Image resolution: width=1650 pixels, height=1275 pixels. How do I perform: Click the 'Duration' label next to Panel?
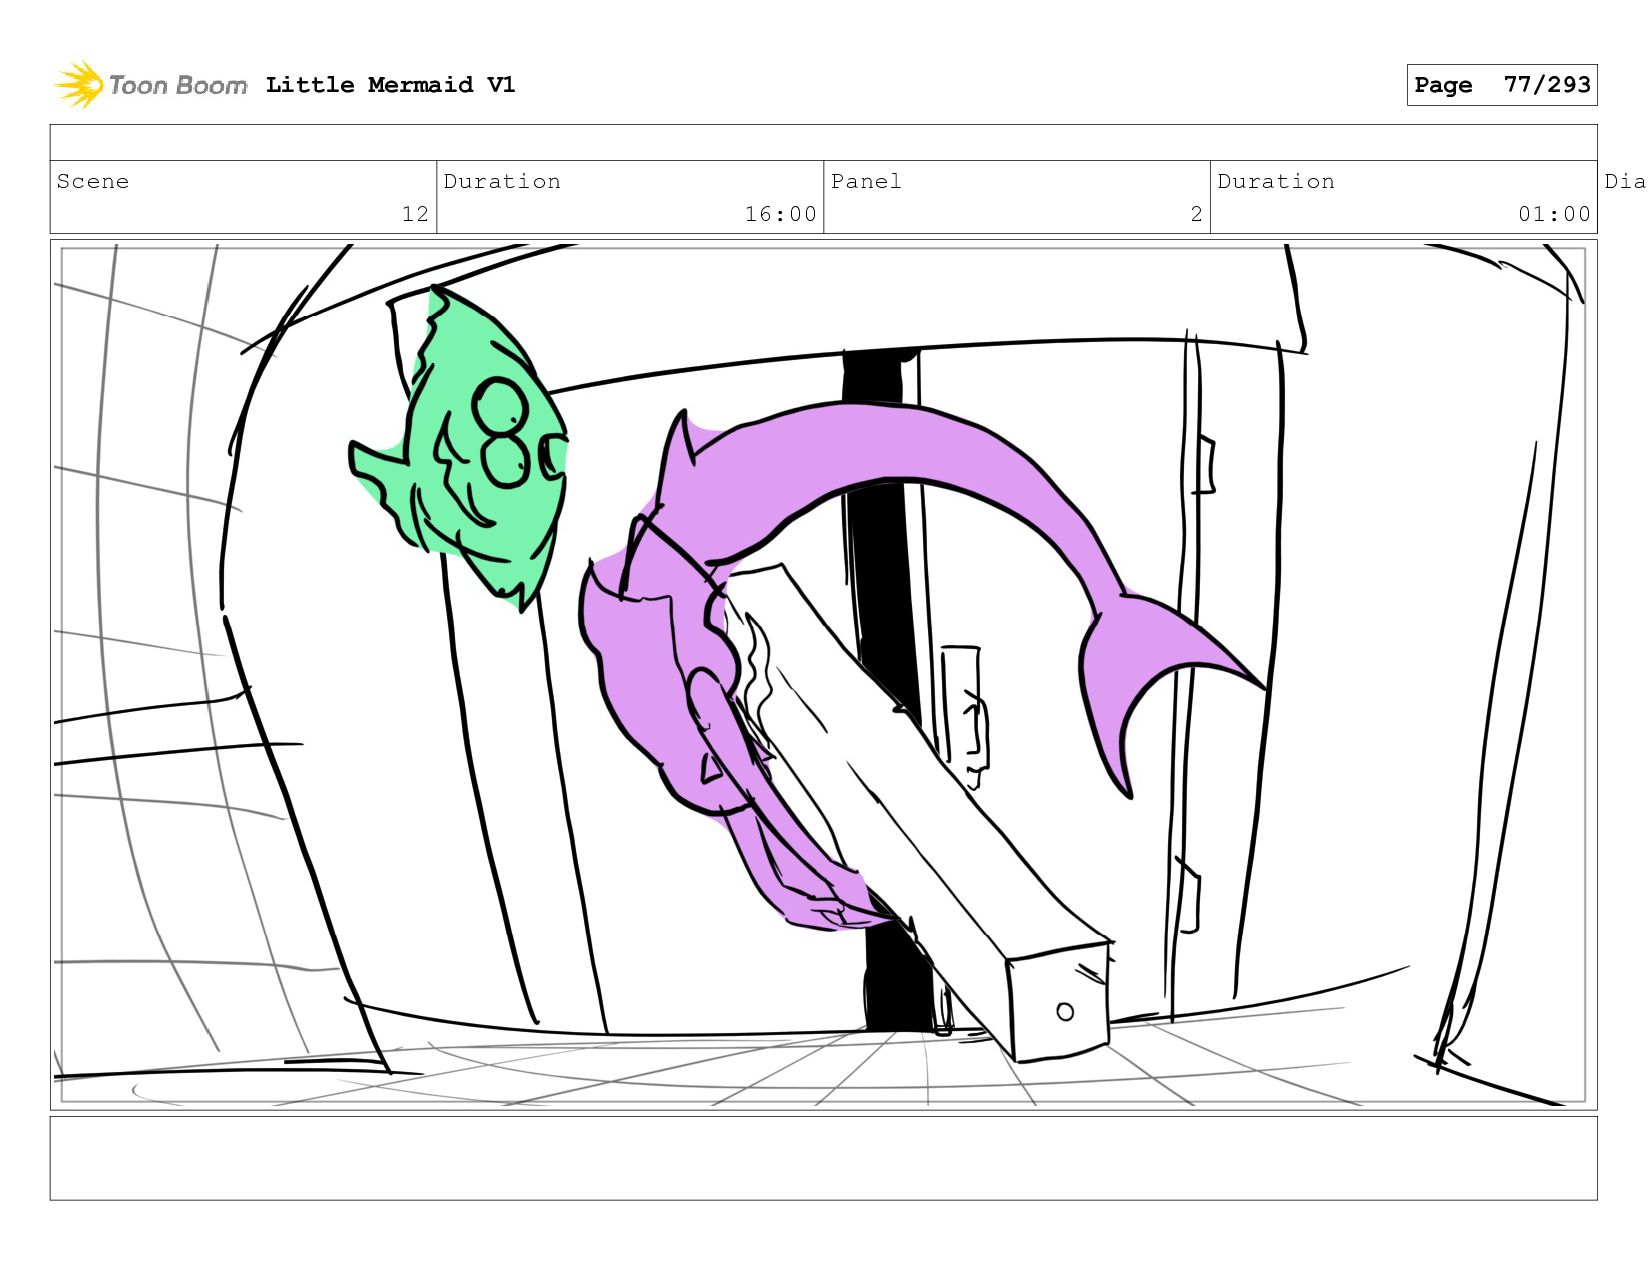point(1276,181)
